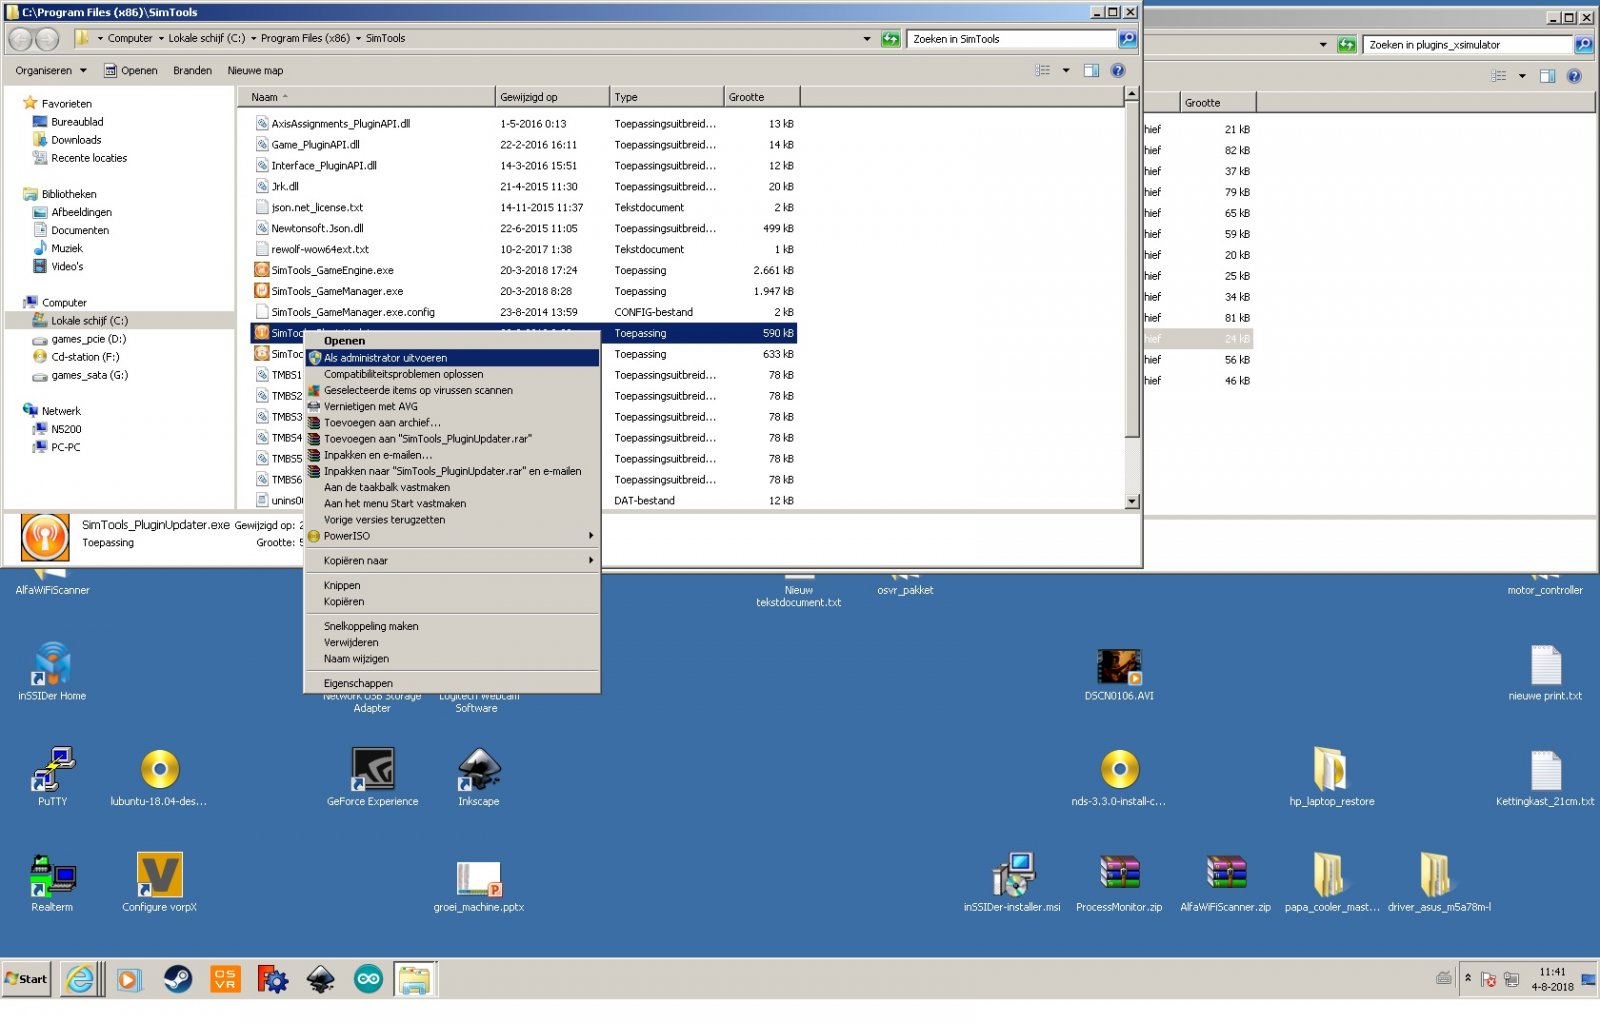
Task: Click the Zoeken in SimTools search box
Action: pyautogui.click(x=1011, y=39)
